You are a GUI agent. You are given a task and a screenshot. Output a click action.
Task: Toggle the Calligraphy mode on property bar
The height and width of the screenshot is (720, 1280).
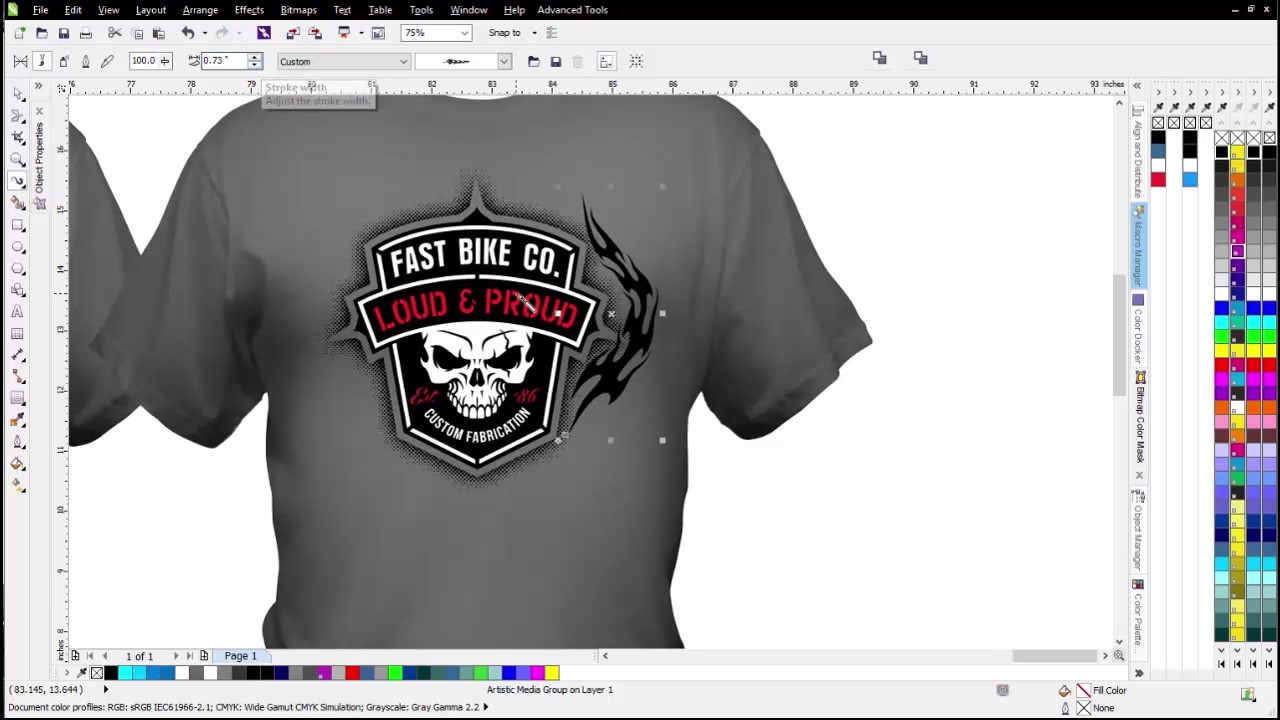[x=86, y=61]
